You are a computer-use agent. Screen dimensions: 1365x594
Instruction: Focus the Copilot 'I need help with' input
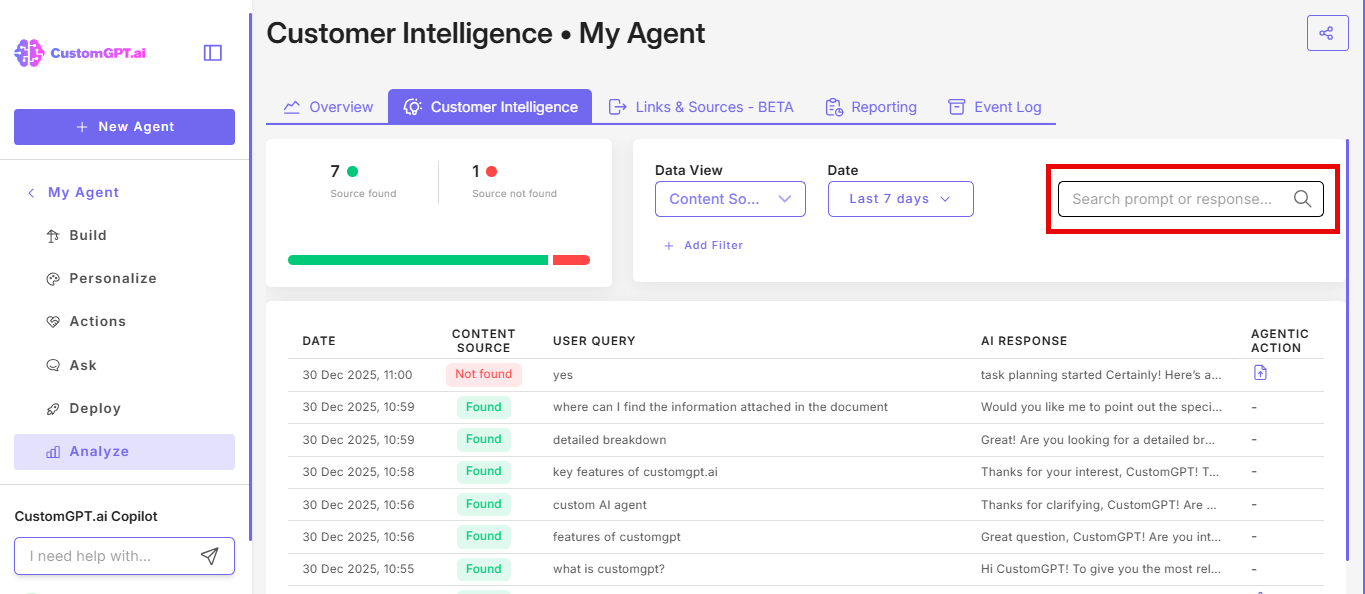tap(124, 556)
